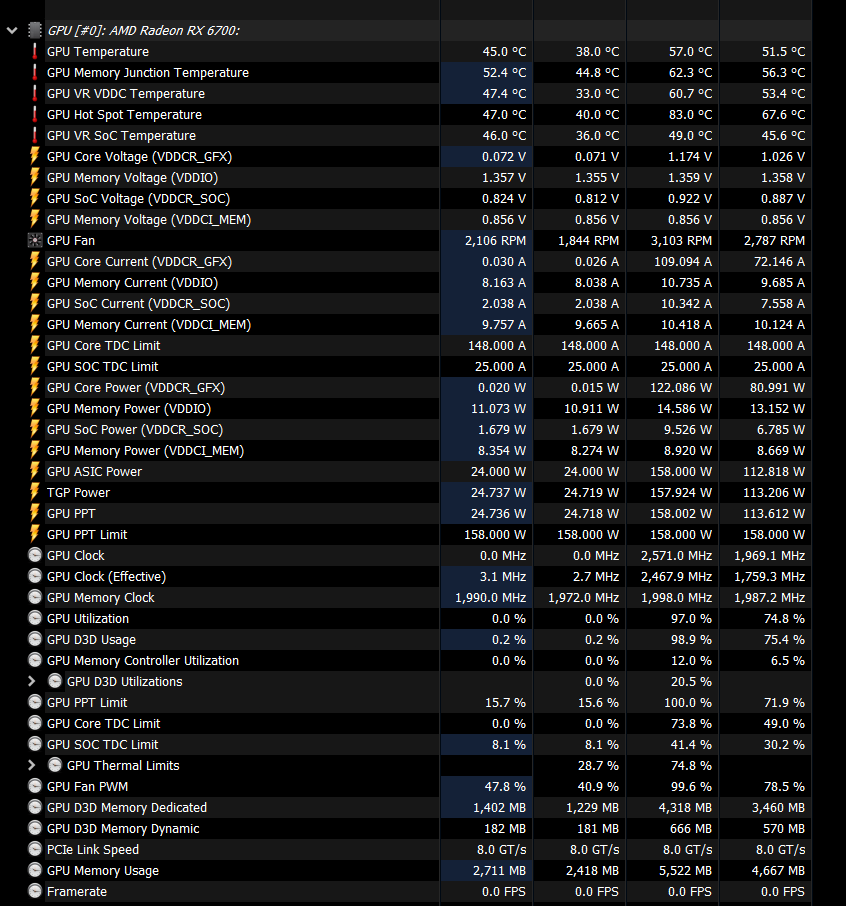The height and width of the screenshot is (906, 846).
Task: Click GPU D3D Memory Dedicated minimum 1,229 MB
Action: 592,807
